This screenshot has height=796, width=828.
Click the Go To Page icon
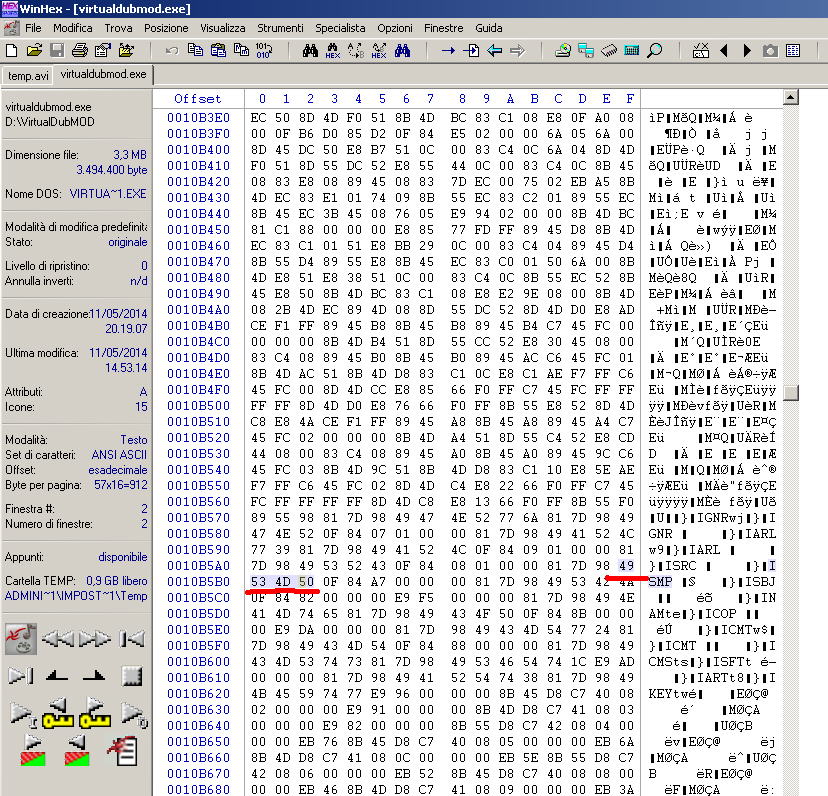(471, 51)
